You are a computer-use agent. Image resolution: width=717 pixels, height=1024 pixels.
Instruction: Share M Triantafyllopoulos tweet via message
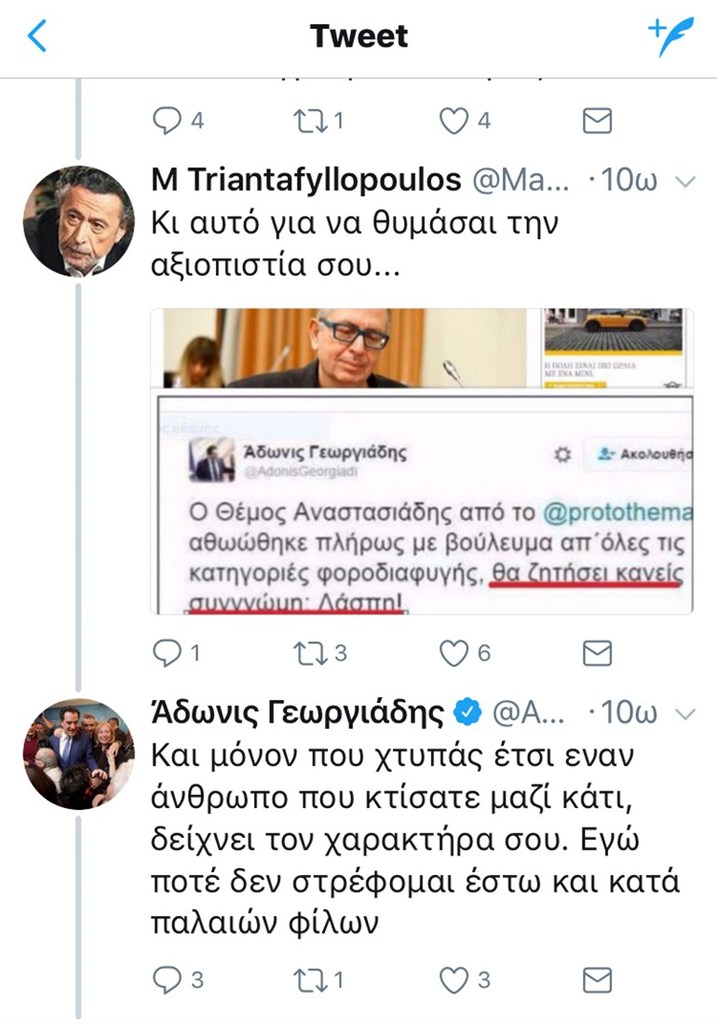point(597,653)
